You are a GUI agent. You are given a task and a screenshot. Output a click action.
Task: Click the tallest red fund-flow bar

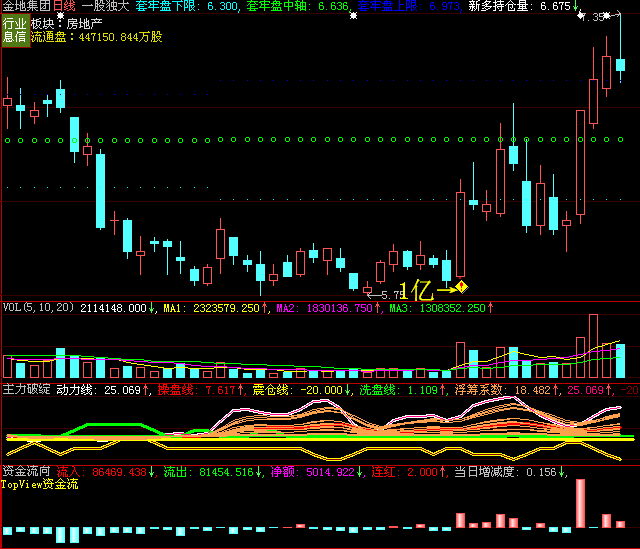click(579, 503)
